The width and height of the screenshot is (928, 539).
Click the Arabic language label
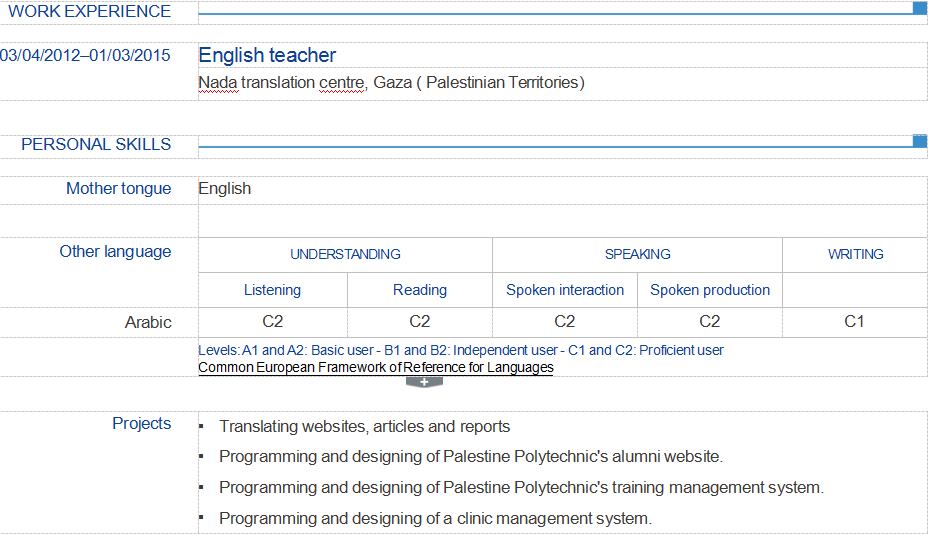[148, 322]
